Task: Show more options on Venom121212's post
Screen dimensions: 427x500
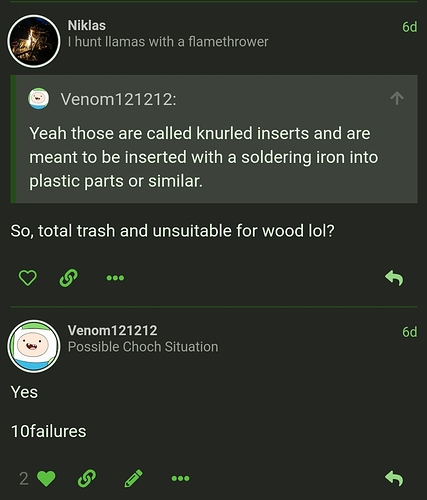Action: click(180, 479)
